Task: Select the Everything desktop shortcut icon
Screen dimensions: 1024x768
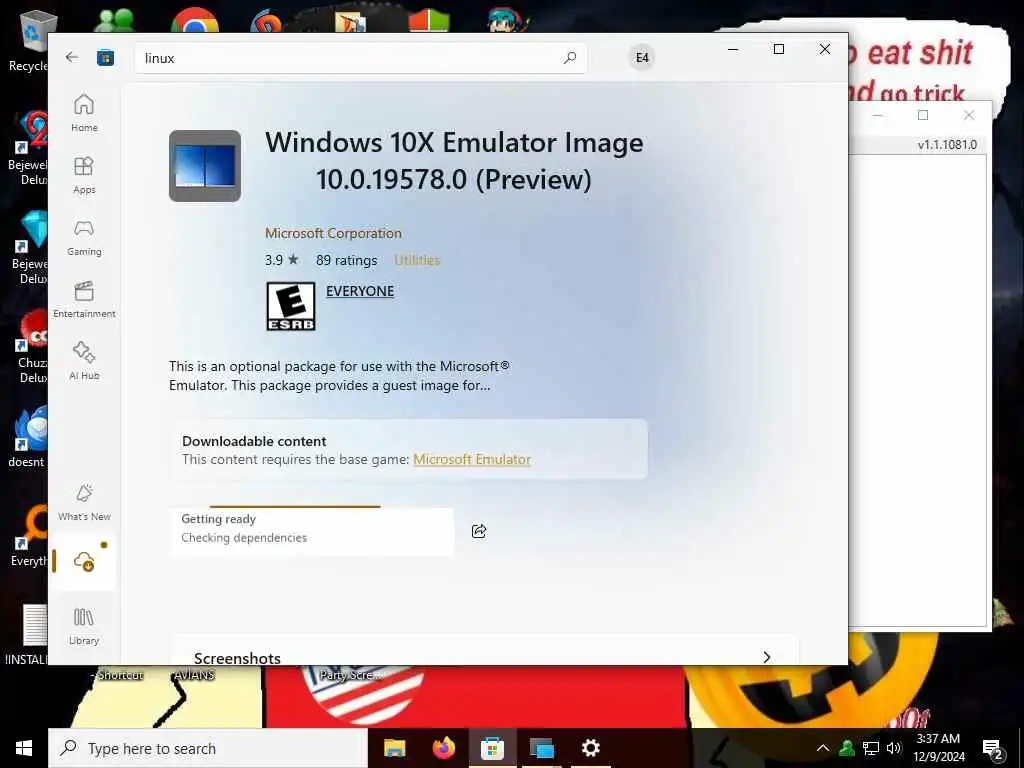Action: (x=29, y=536)
